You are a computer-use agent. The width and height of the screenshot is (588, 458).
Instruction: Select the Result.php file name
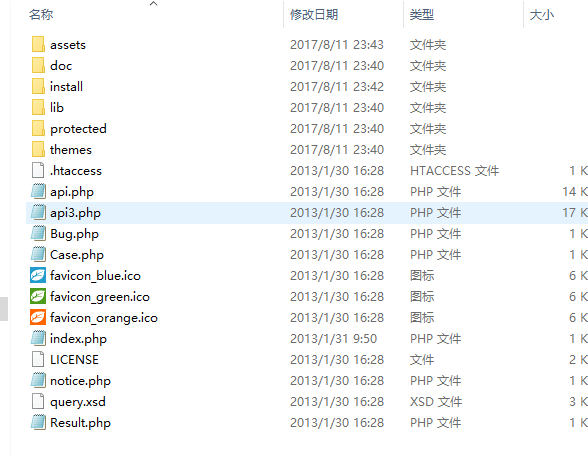[81, 423]
